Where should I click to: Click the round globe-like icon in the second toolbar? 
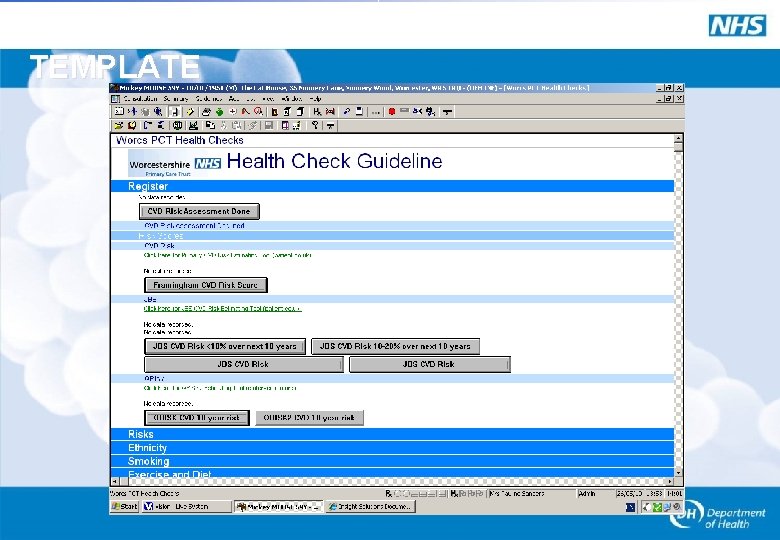[x=177, y=125]
